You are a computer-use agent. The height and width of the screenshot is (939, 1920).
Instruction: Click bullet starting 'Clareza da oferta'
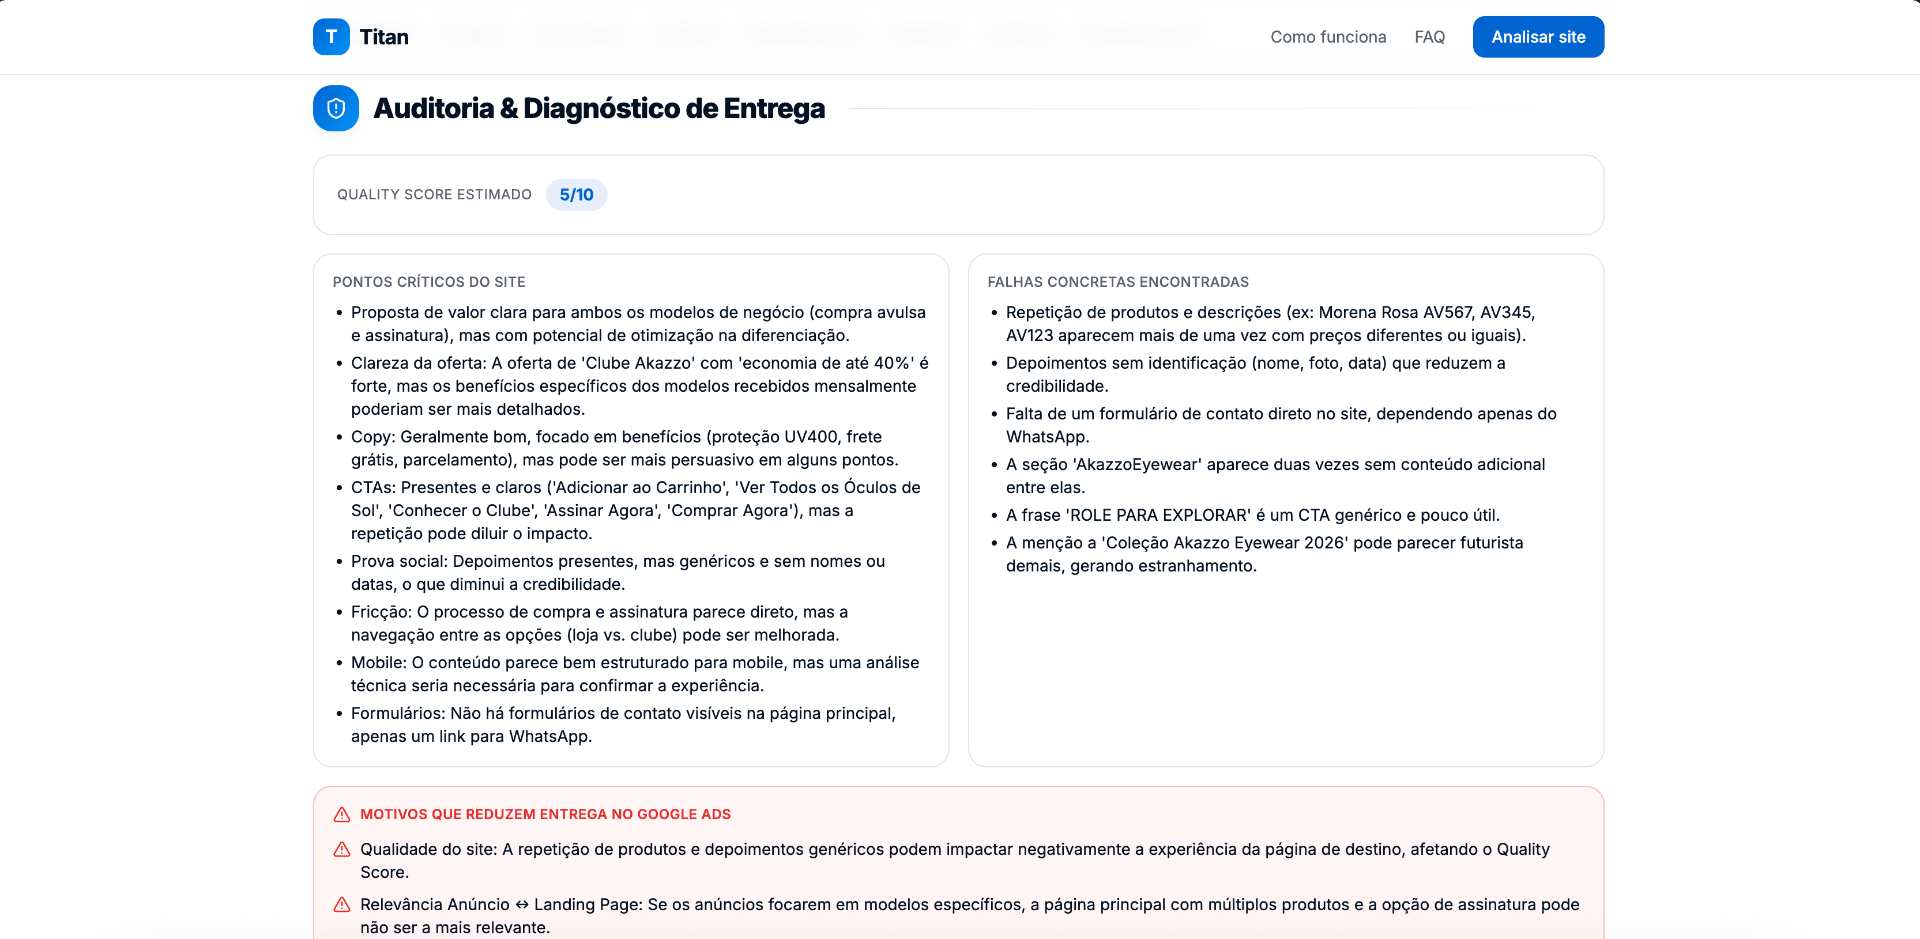pos(640,386)
